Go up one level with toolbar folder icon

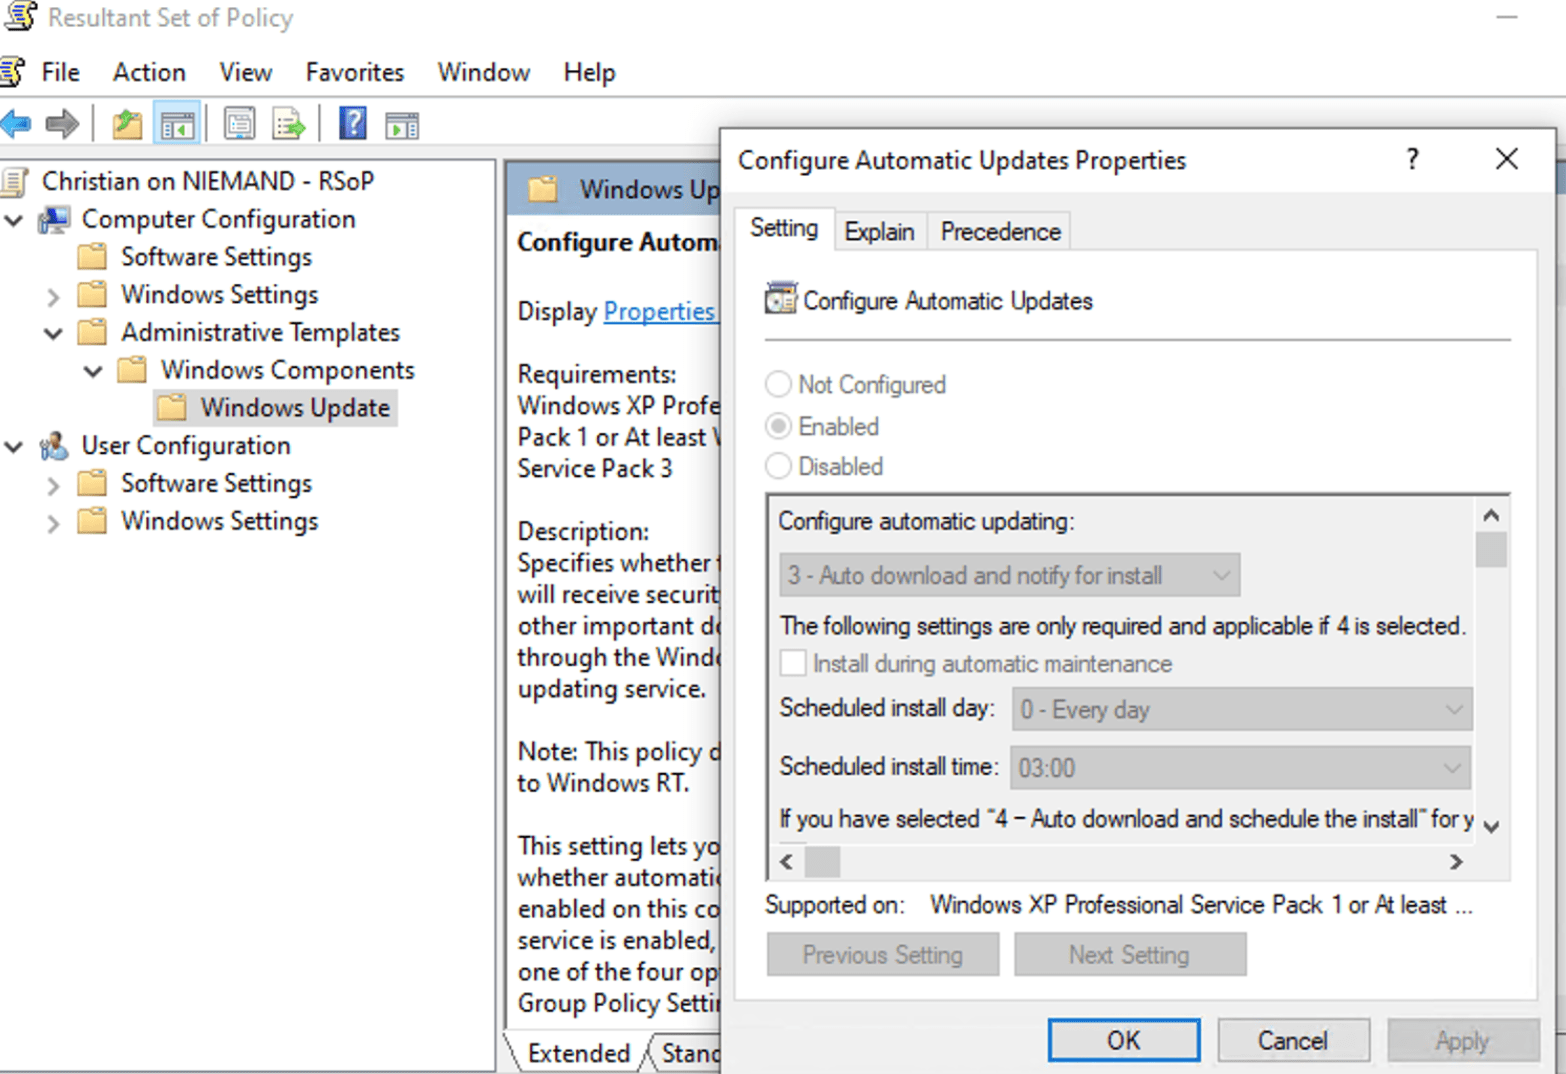click(x=127, y=125)
